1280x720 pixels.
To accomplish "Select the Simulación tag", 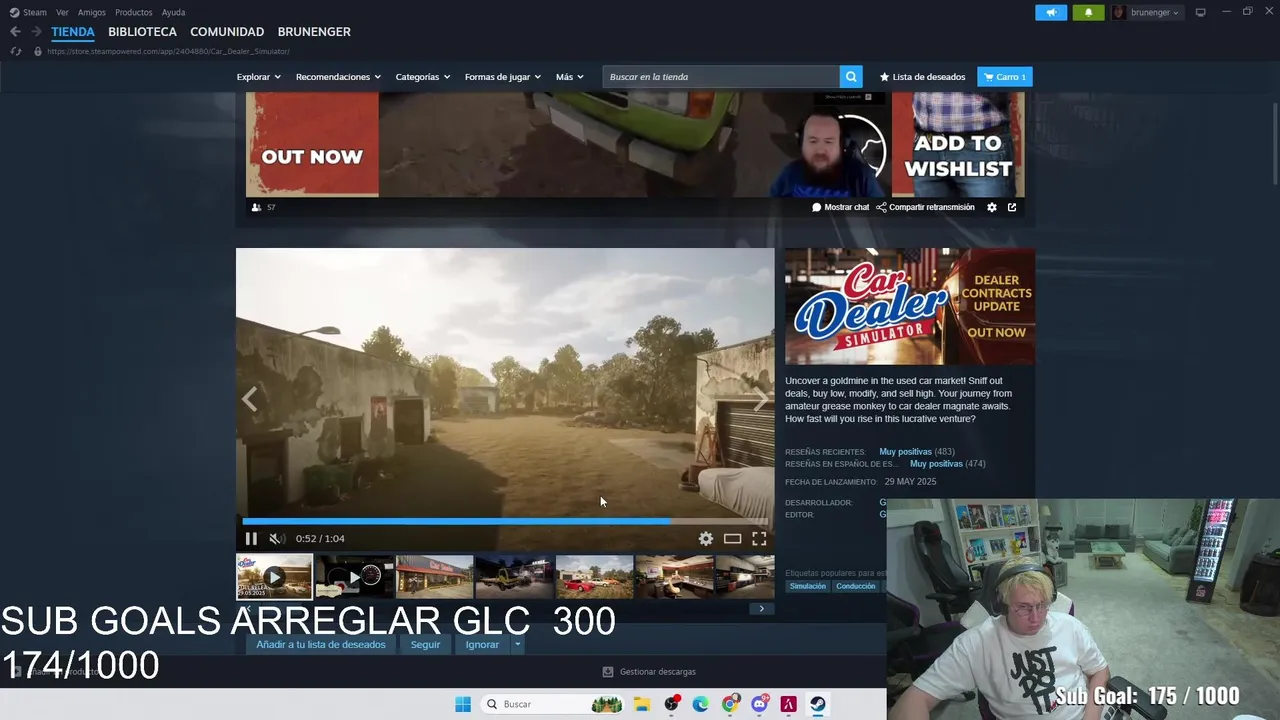I will click(808, 586).
